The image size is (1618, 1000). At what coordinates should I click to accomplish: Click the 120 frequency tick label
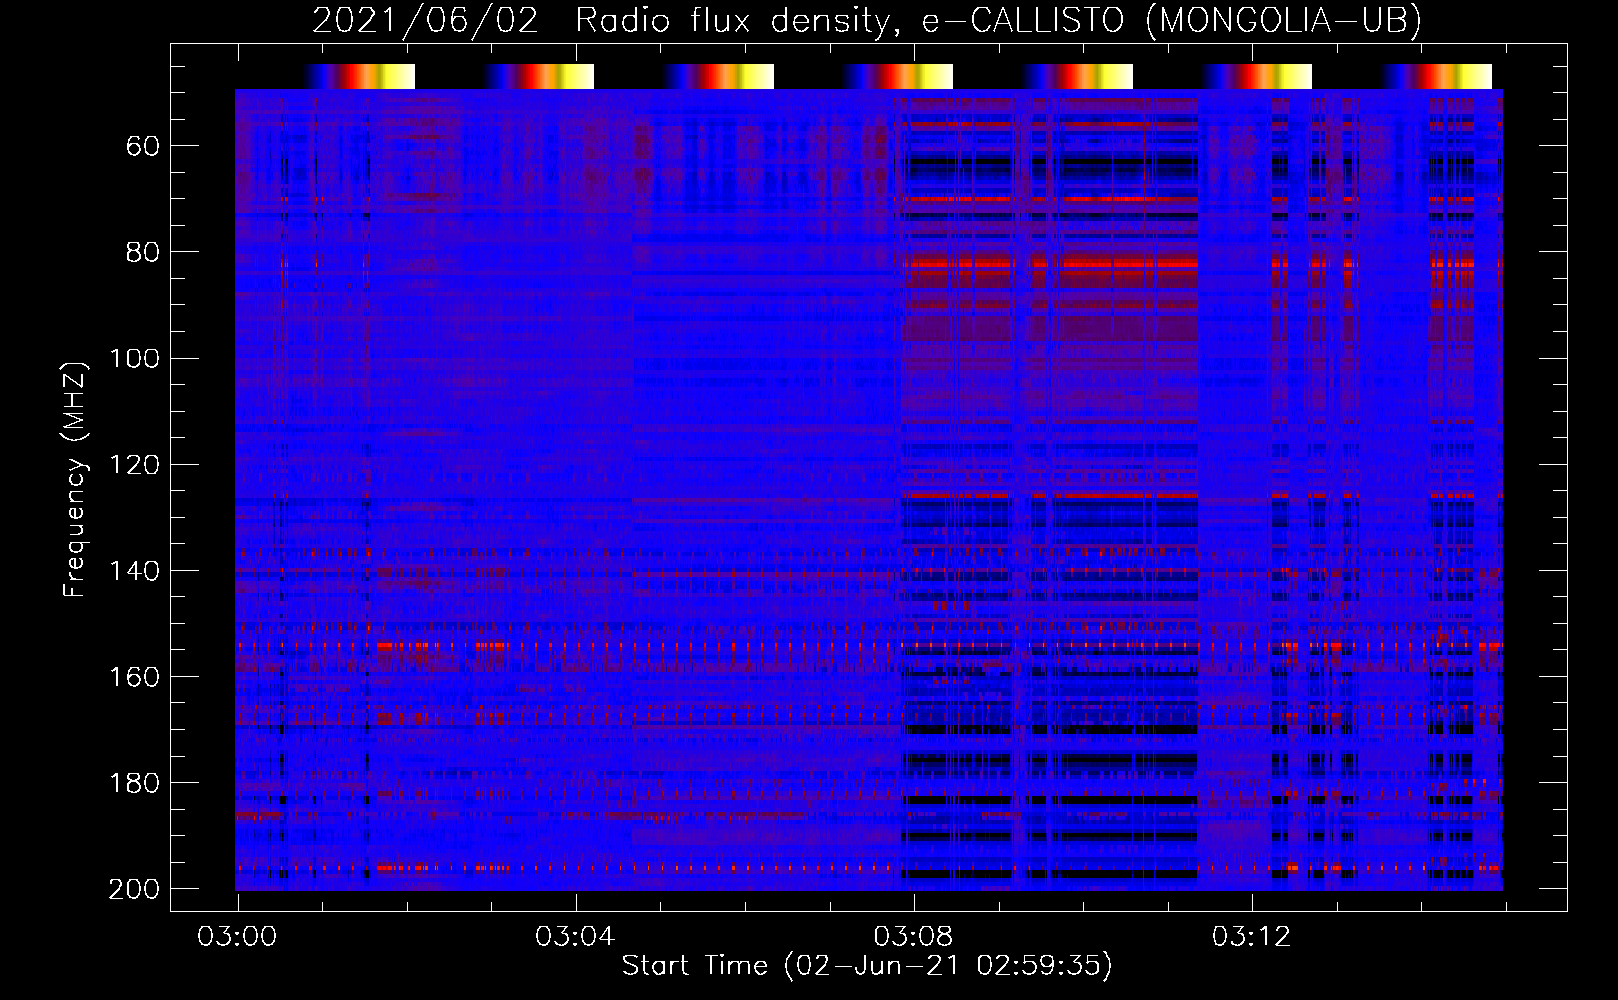point(135,465)
